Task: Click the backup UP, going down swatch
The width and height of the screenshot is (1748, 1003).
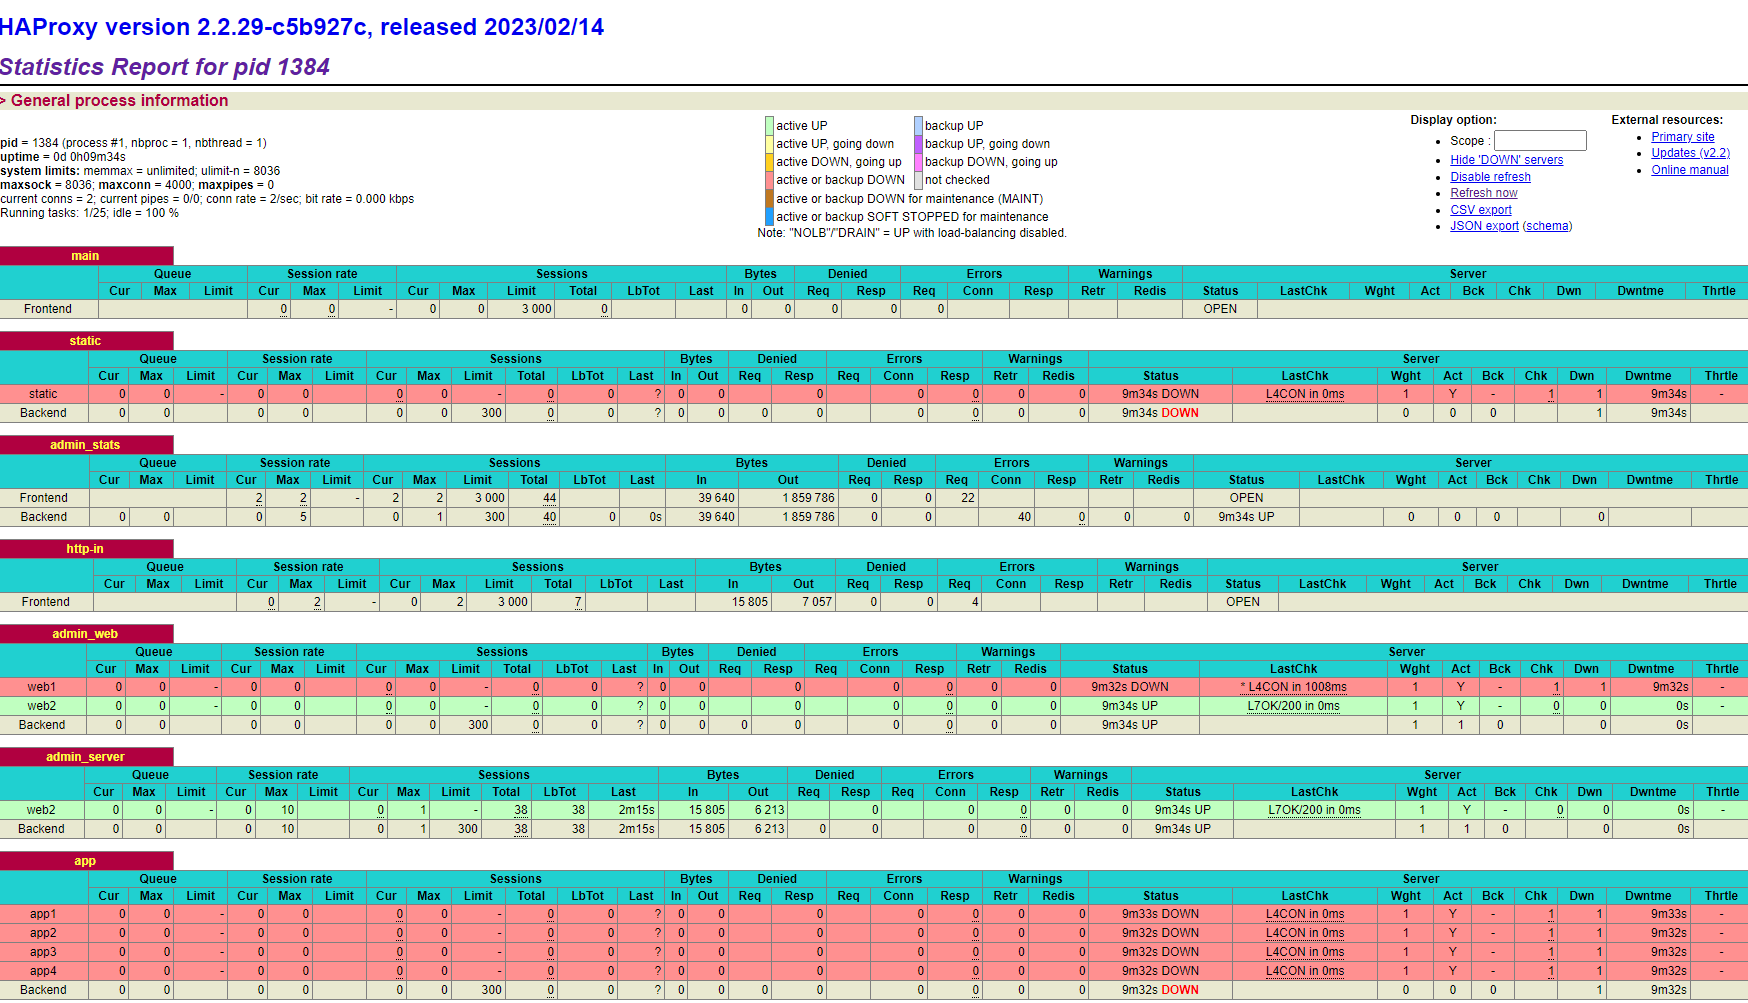Action: click(918, 144)
